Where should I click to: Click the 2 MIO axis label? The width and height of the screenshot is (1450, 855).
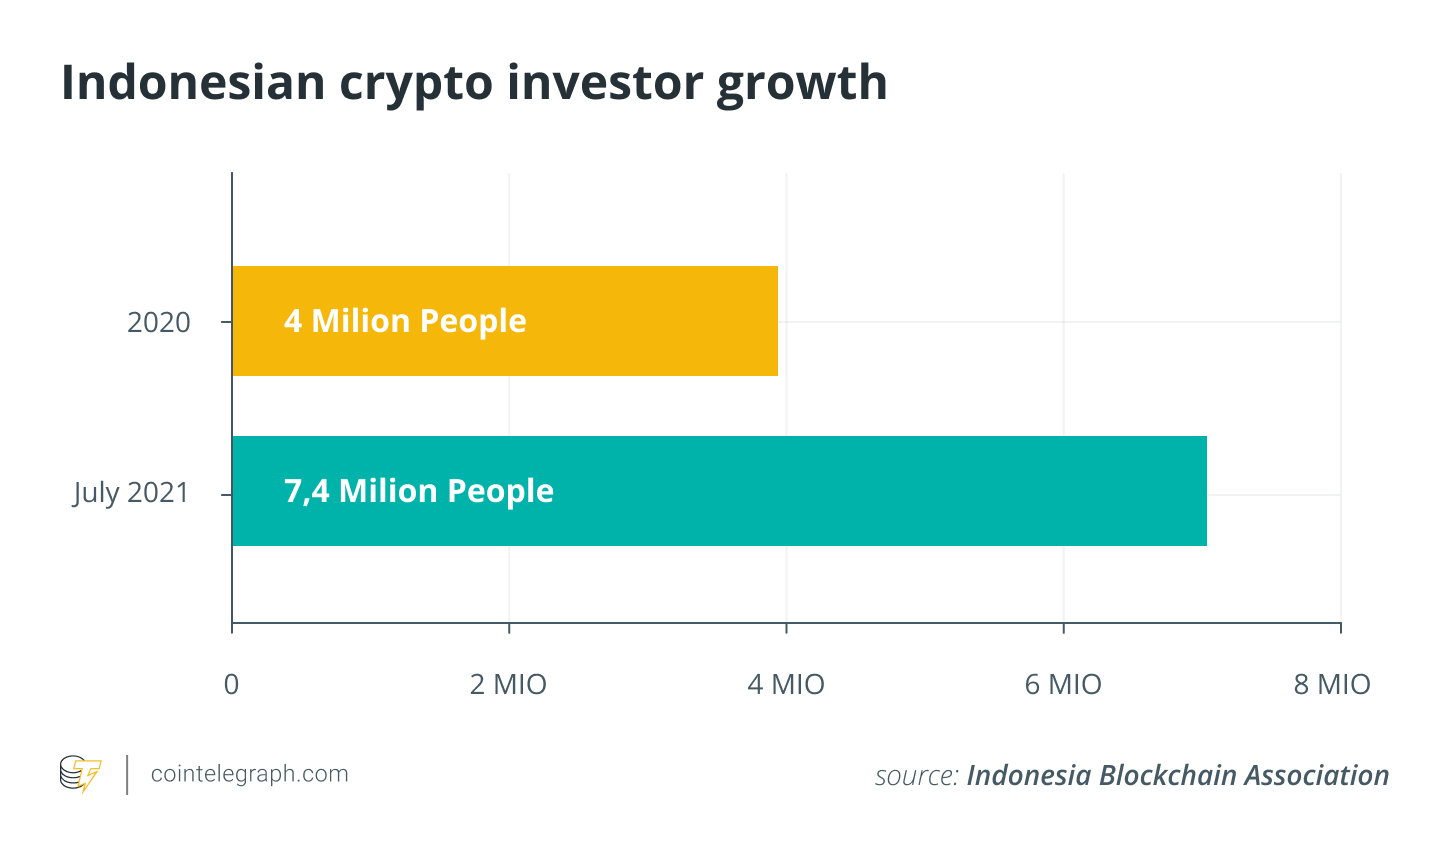pyautogui.click(x=509, y=684)
